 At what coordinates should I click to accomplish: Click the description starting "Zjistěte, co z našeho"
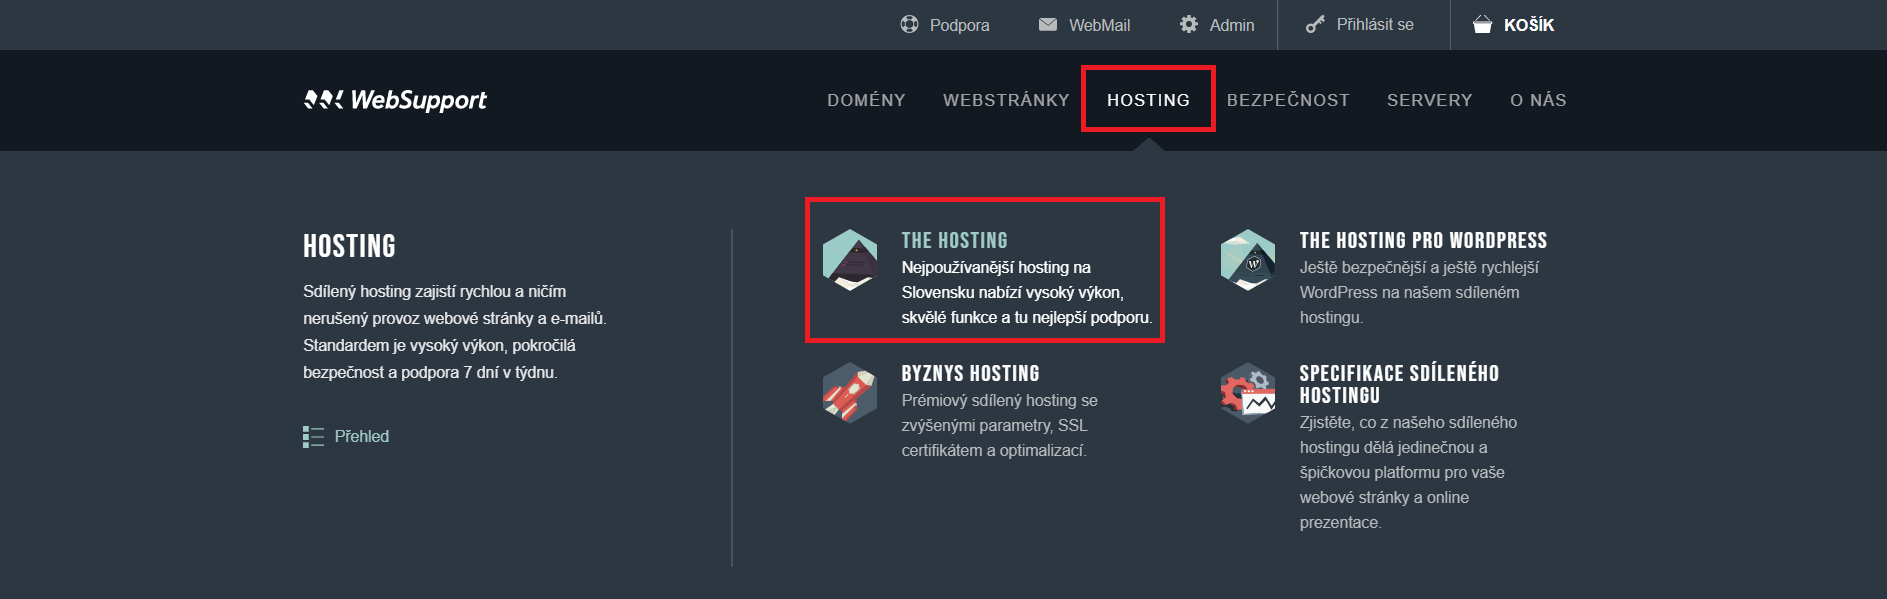[x=1408, y=472]
